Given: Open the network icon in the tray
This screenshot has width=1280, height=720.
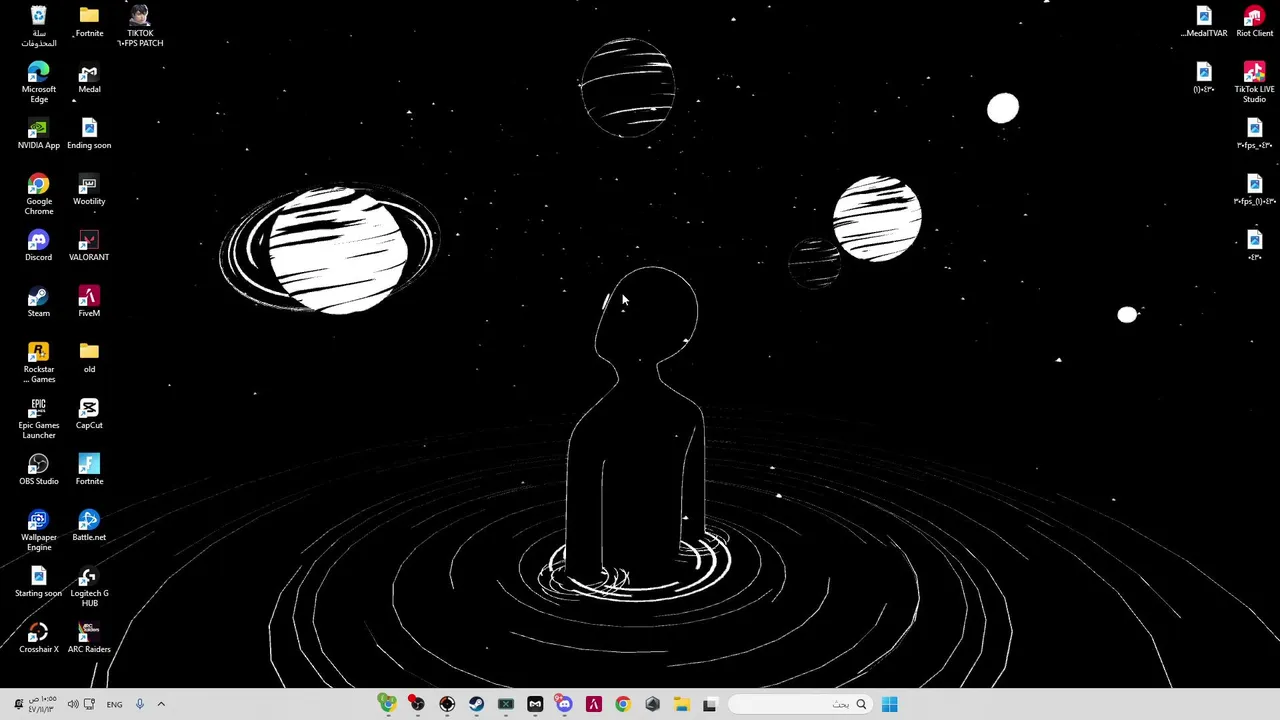Looking at the screenshot, I should [89, 704].
